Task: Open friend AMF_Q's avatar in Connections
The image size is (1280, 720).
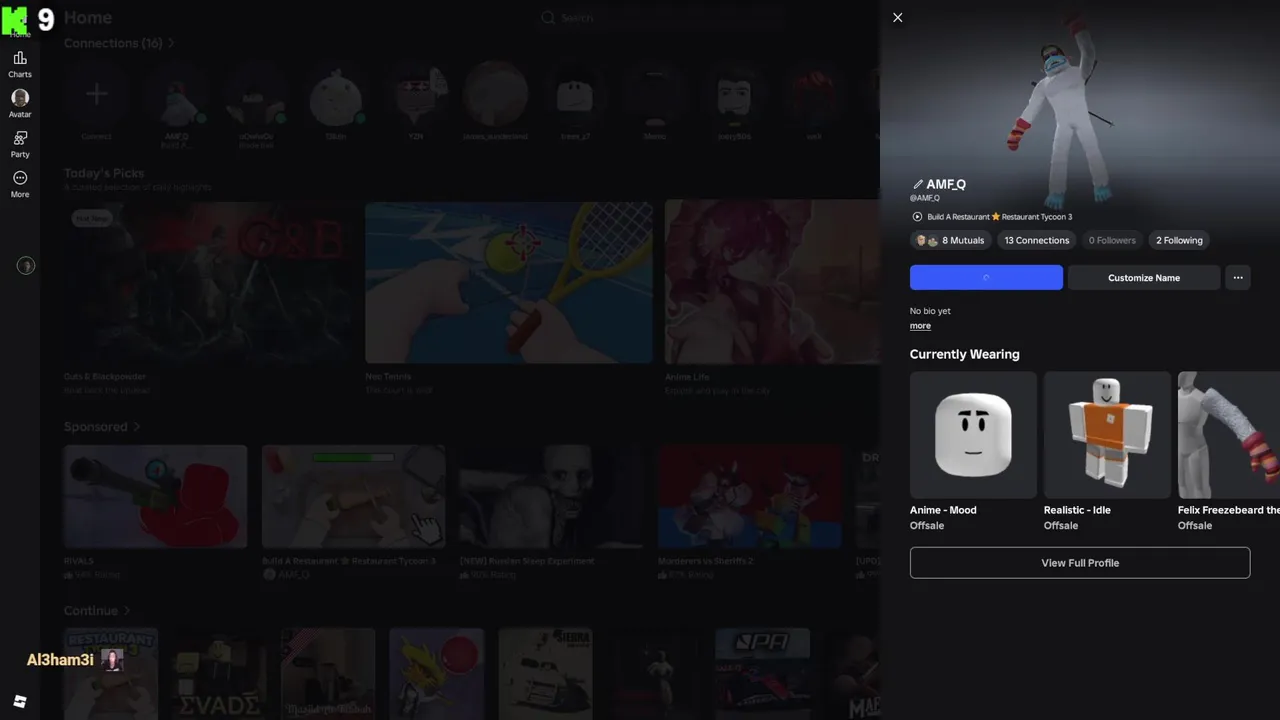Action: 176,94
